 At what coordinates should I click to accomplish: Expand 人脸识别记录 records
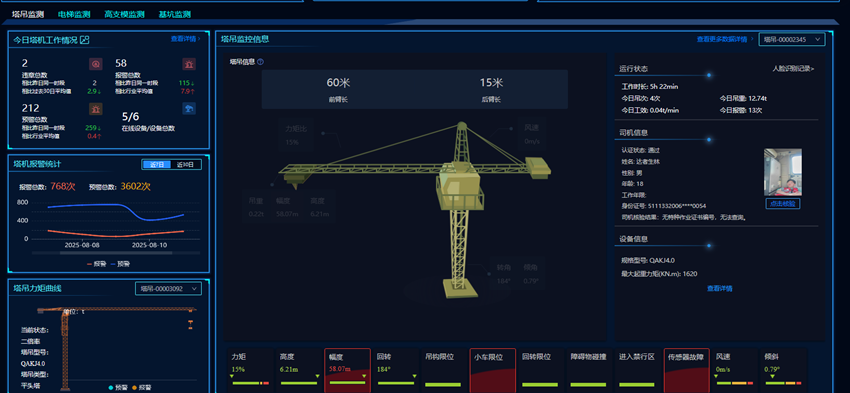pyautogui.click(x=793, y=69)
